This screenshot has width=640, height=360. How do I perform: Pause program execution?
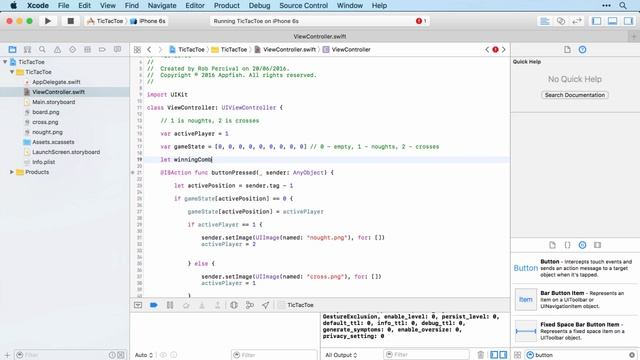(170, 305)
